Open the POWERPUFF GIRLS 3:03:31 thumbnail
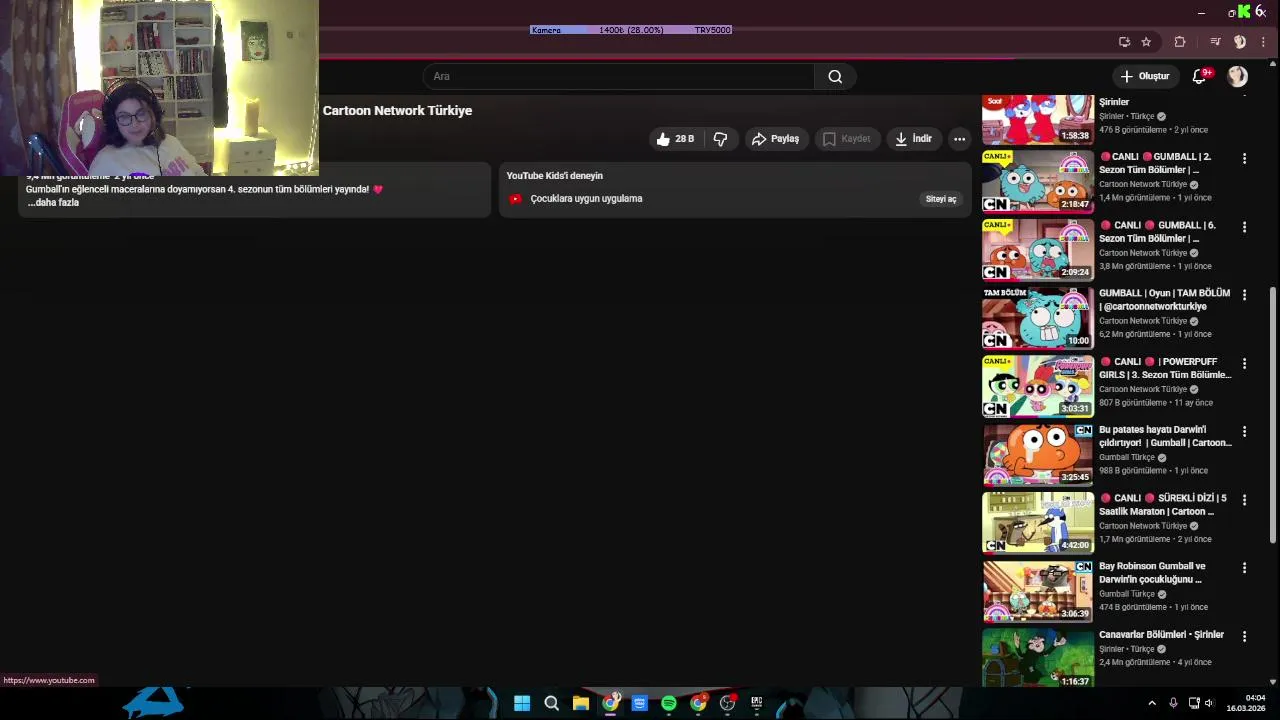 [x=1038, y=386]
